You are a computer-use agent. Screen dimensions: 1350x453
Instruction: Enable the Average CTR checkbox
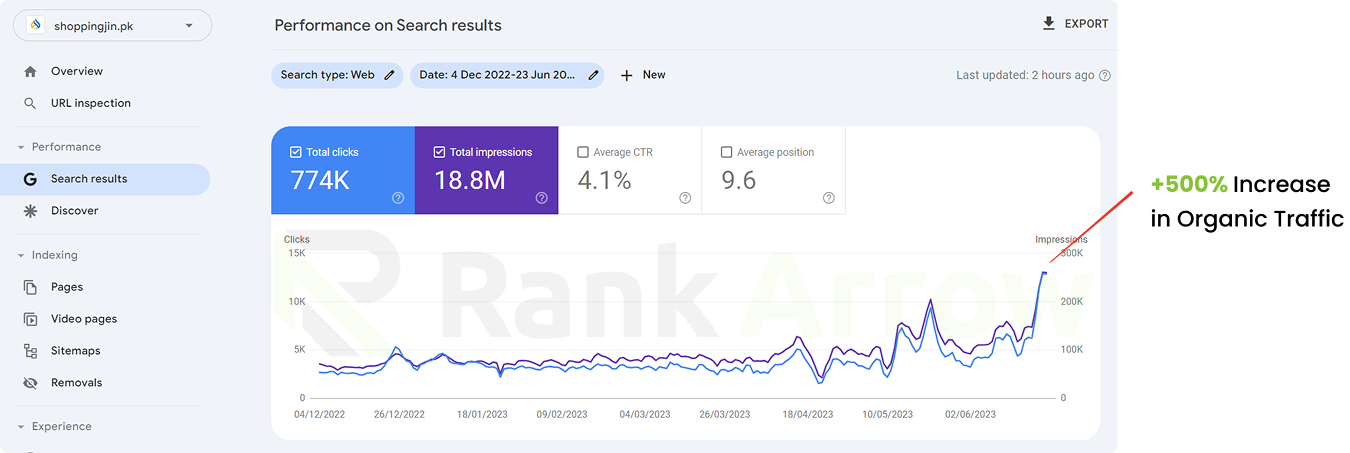(583, 152)
